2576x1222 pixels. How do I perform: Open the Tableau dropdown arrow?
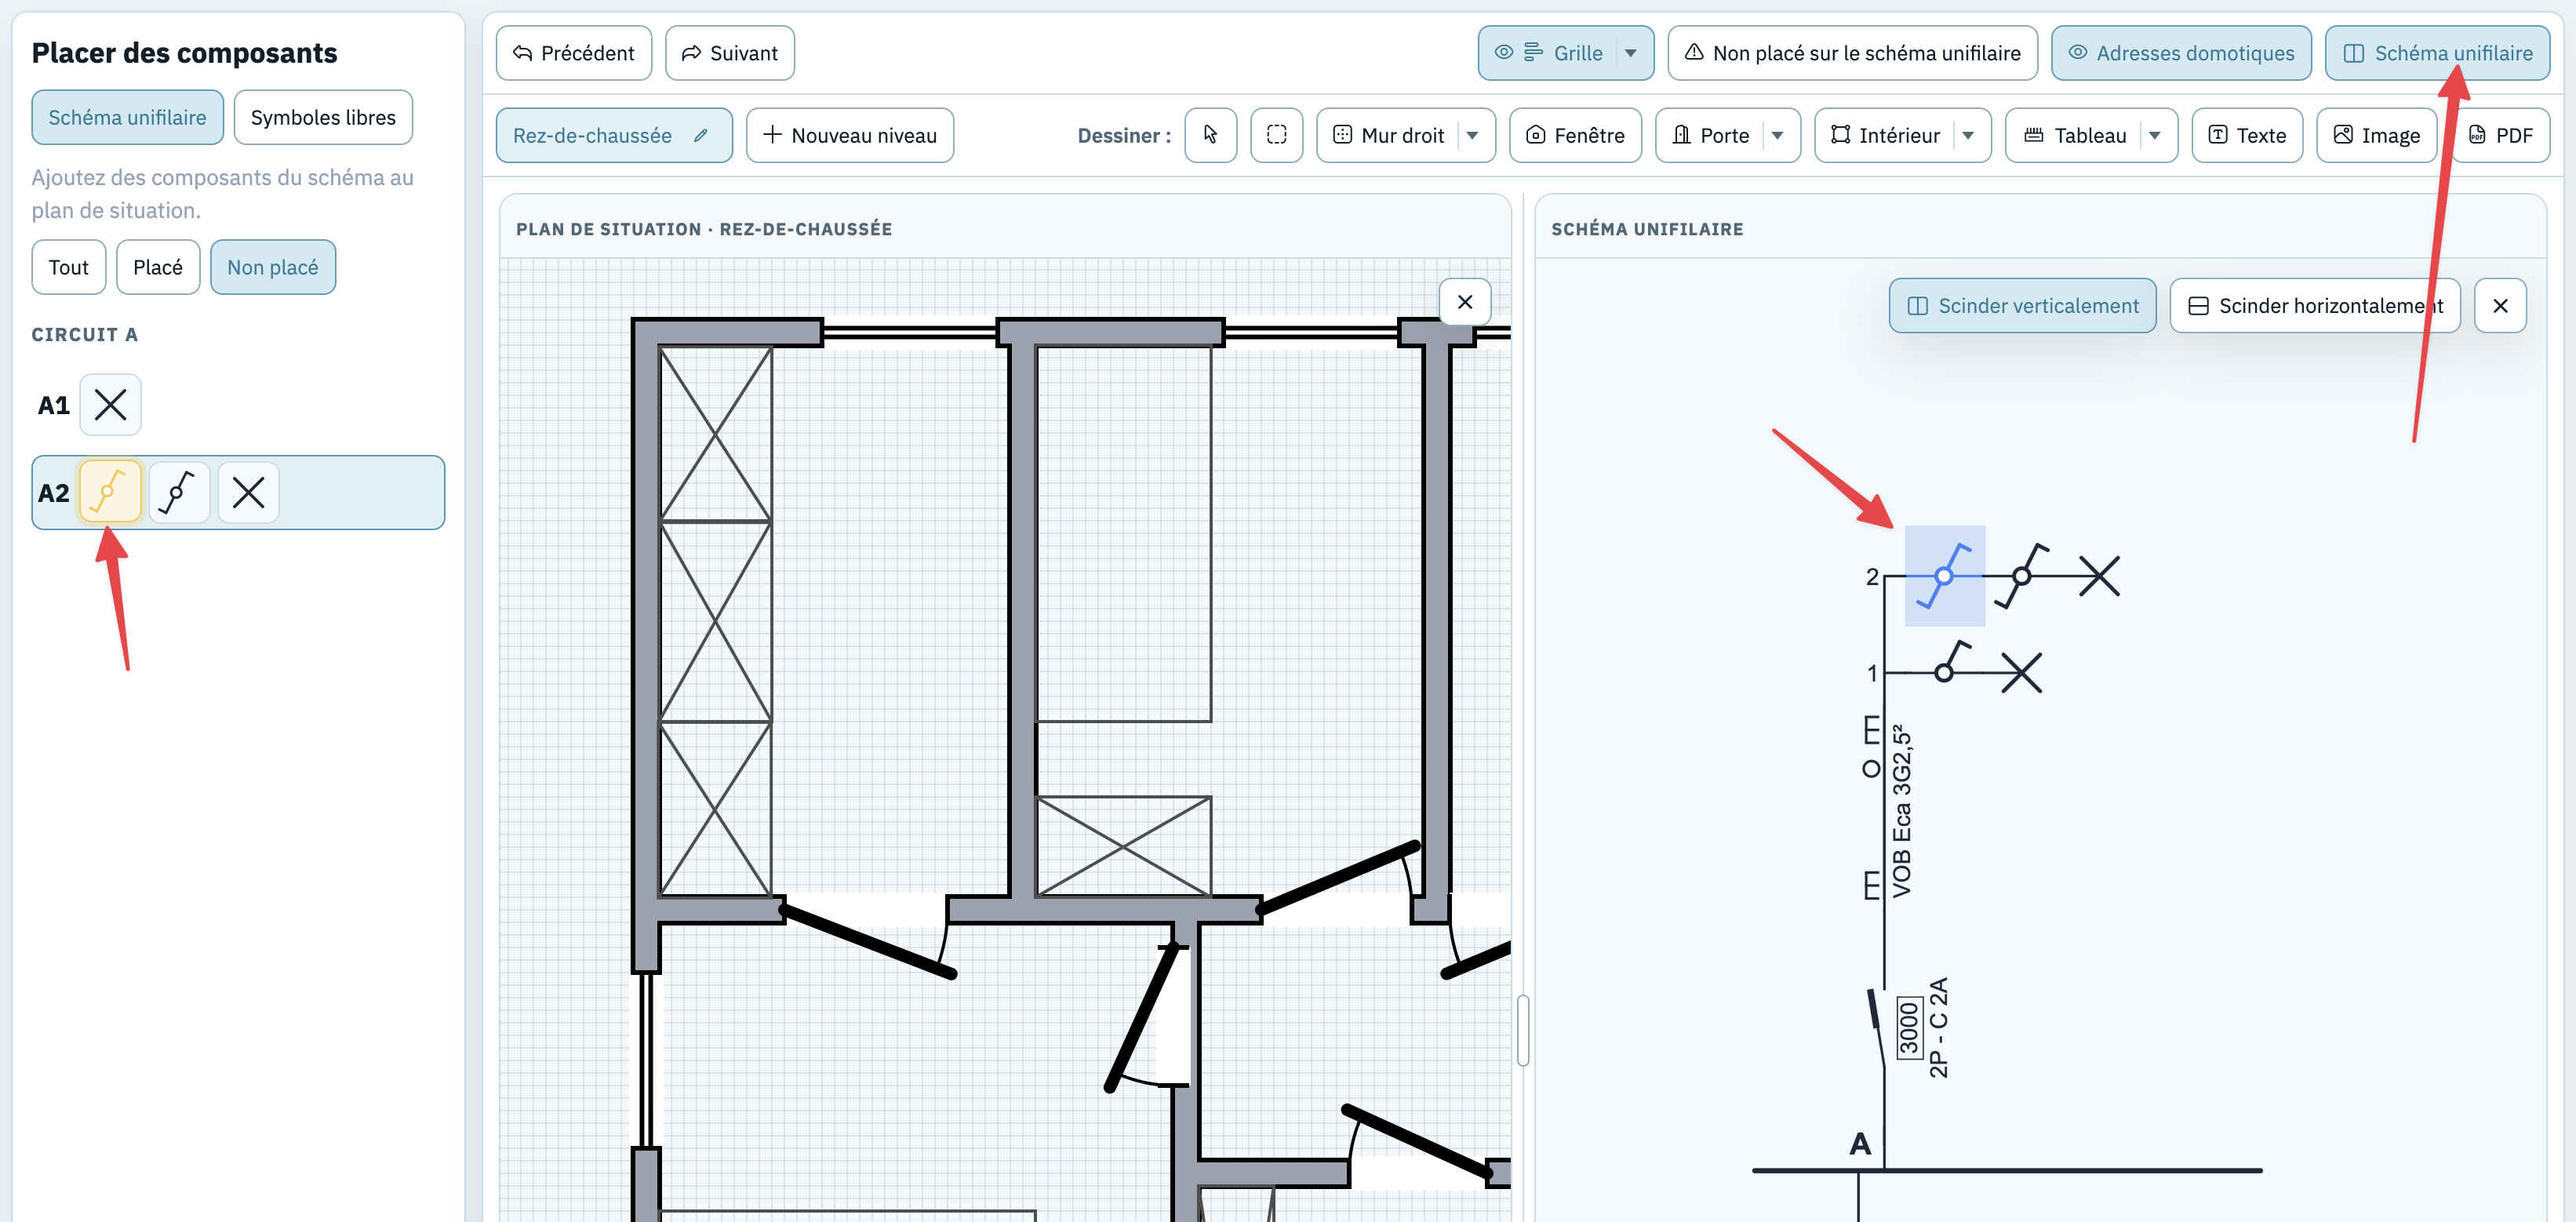click(2155, 135)
